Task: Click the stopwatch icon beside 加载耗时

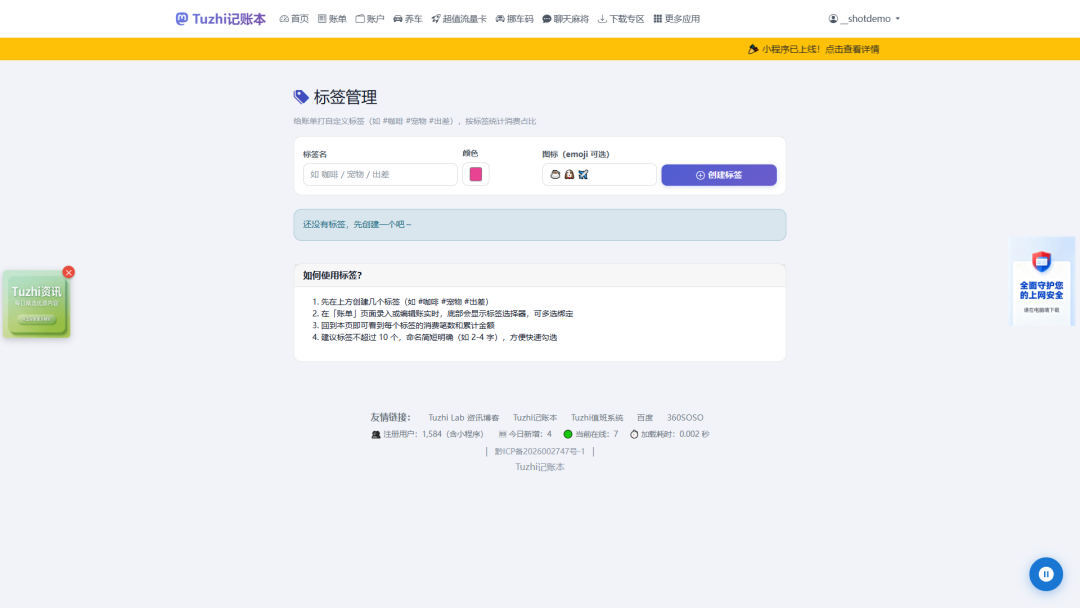Action: click(x=634, y=434)
